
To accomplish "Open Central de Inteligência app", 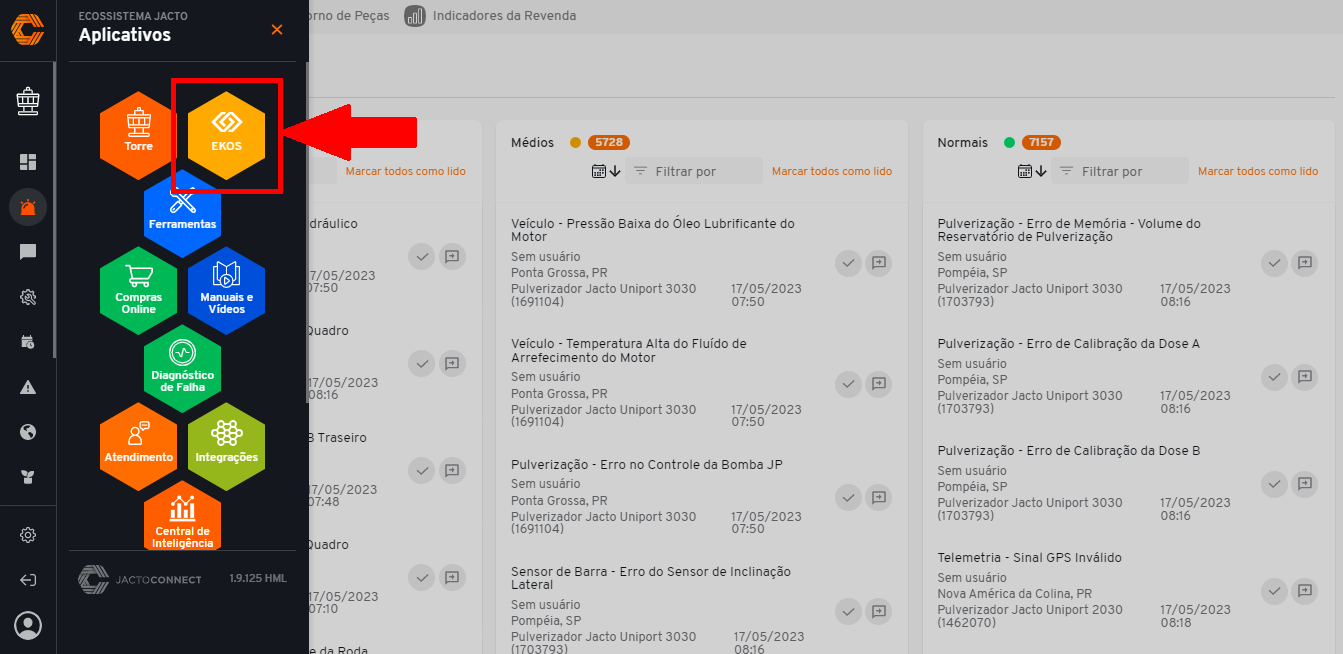I will point(182,517).
